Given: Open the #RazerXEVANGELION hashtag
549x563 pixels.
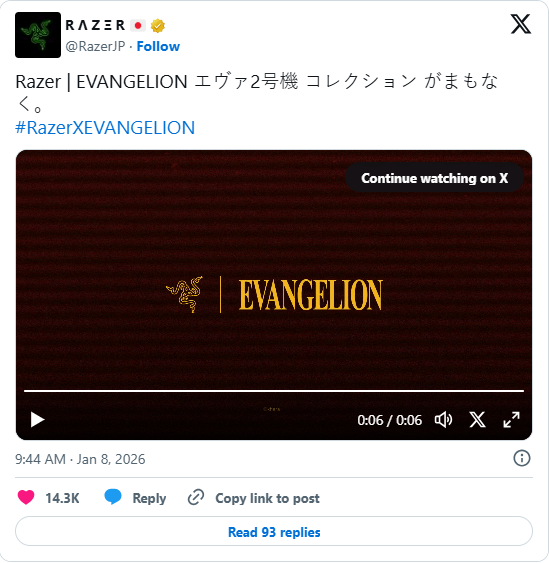Looking at the screenshot, I should [x=105, y=128].
